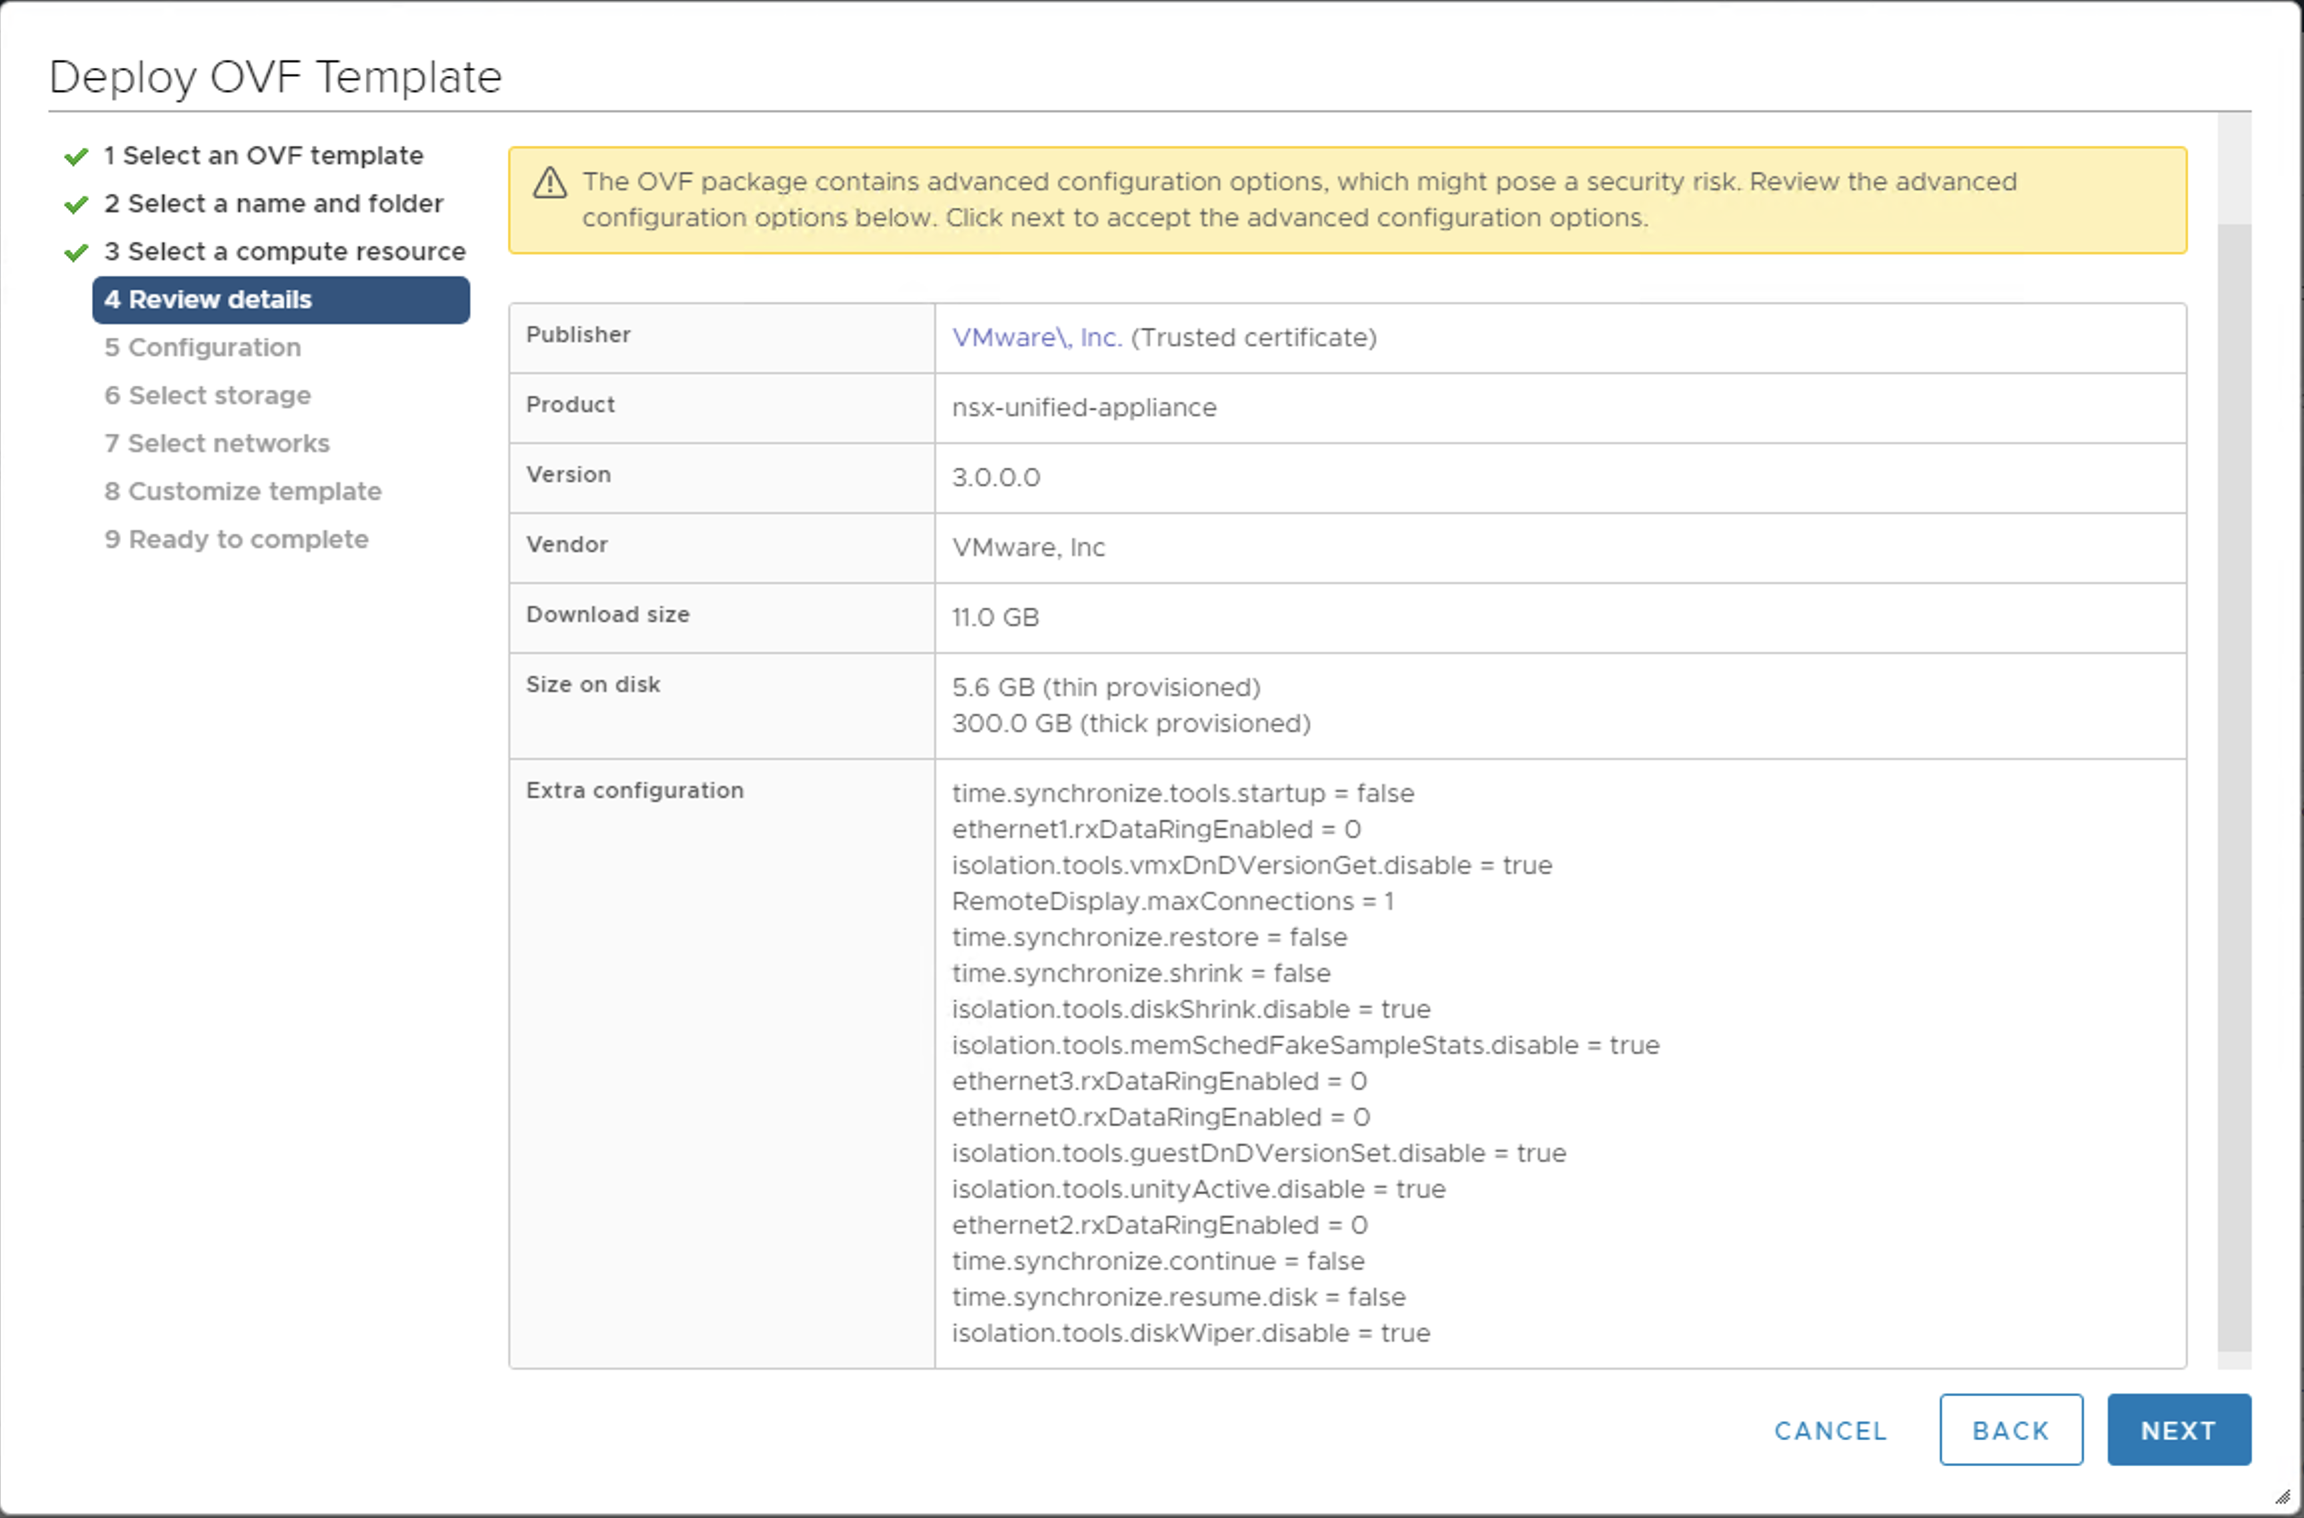
Task: Click the version value 3.0.0.0
Action: [996, 478]
